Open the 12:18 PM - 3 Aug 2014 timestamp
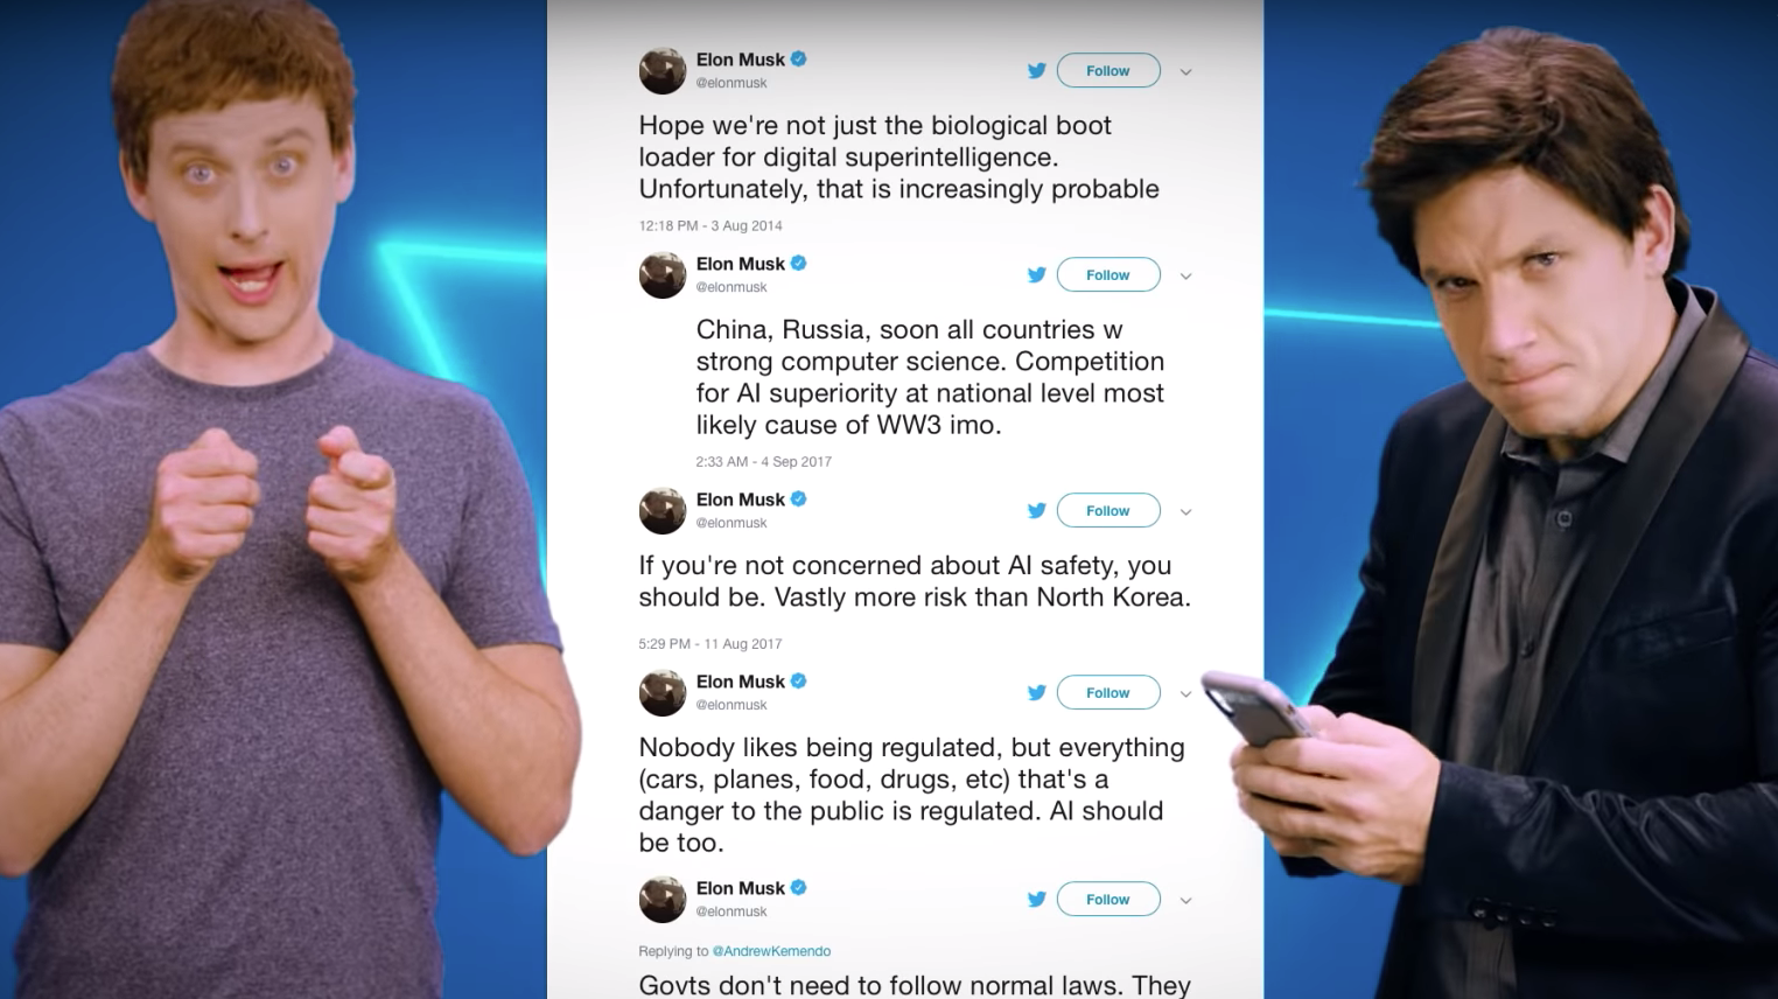Viewport: 1778px width, 999px height. tap(710, 226)
